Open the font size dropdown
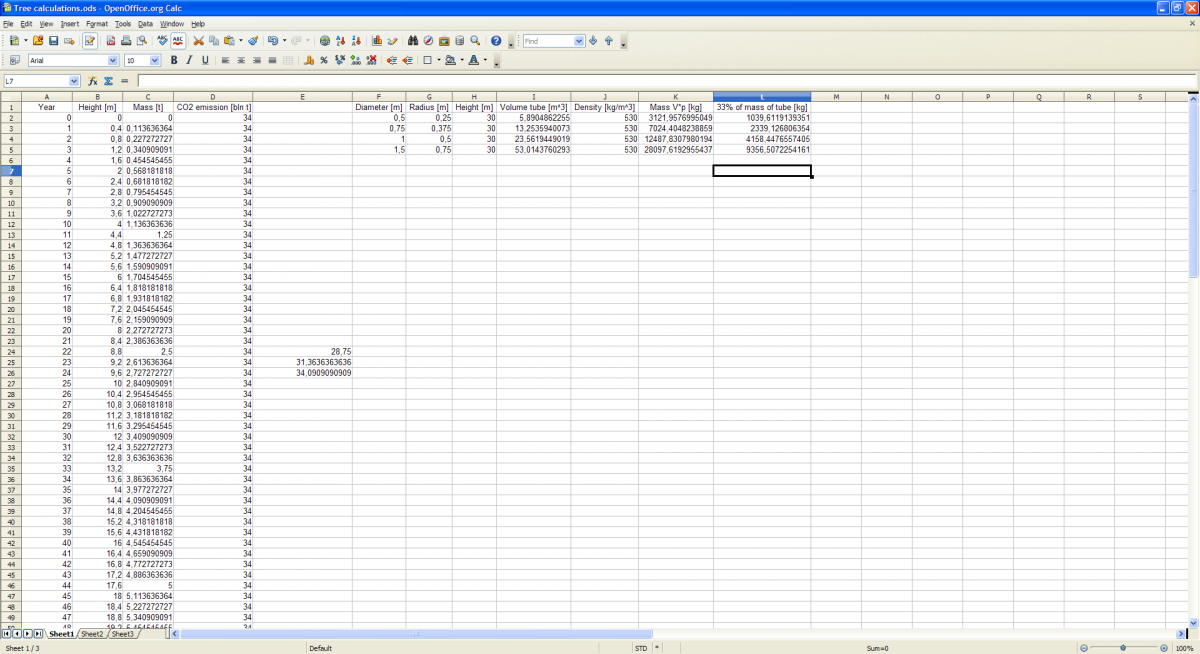The width and height of the screenshot is (1200, 654). click(155, 61)
